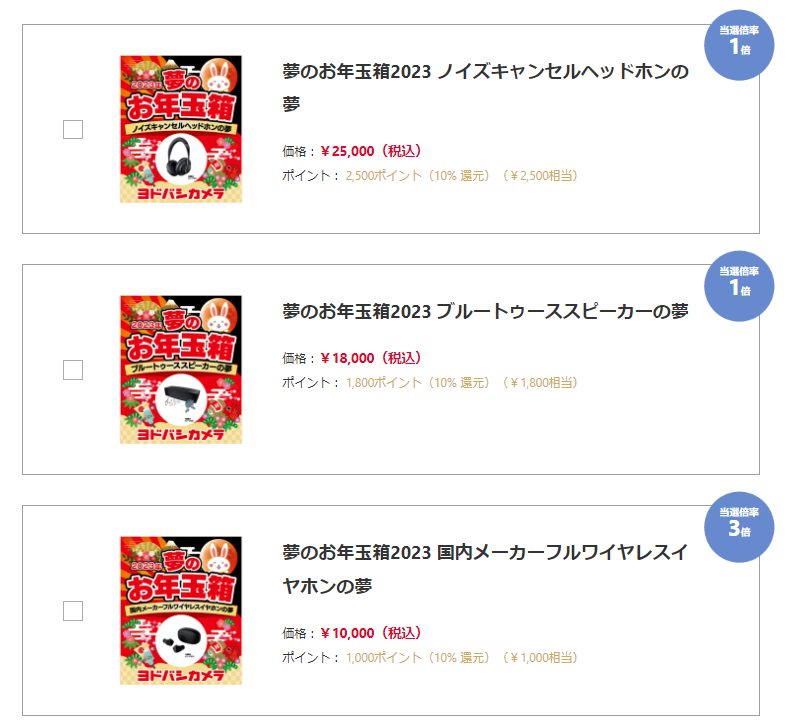
Task: Select the ¥10,000（税込）price label
Action: pos(370,633)
